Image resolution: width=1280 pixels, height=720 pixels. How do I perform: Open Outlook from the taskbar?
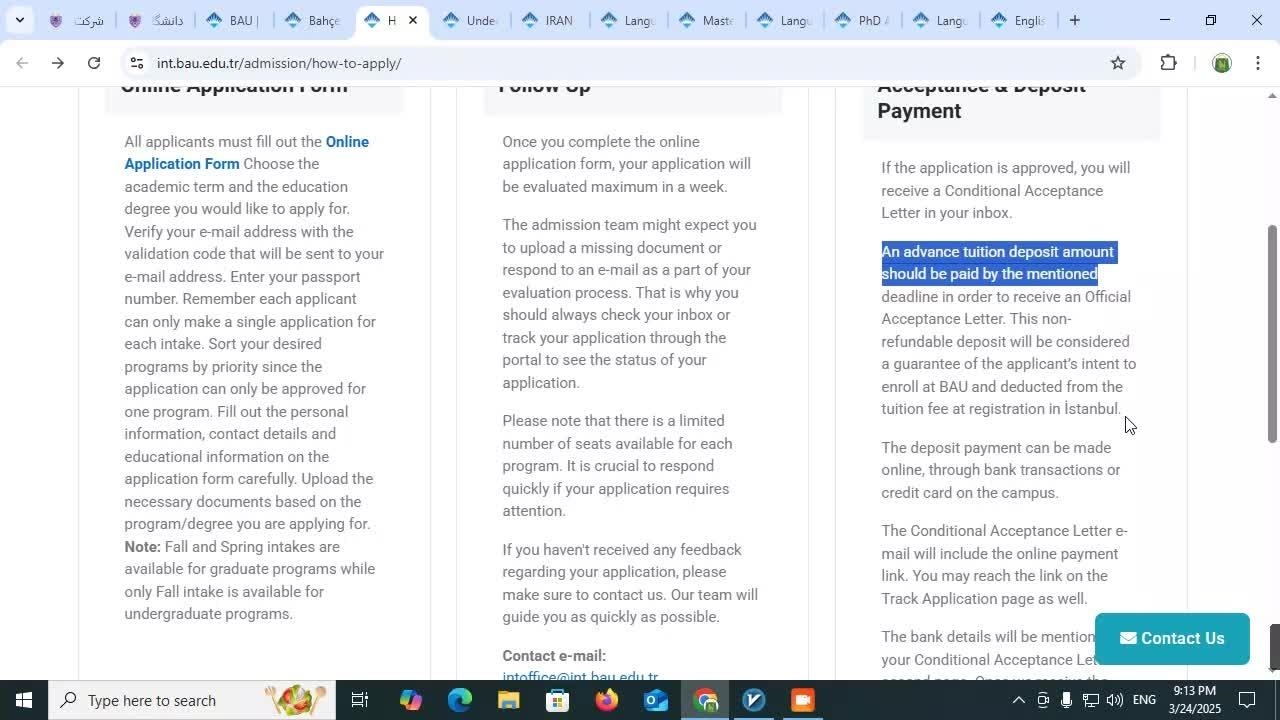click(656, 700)
